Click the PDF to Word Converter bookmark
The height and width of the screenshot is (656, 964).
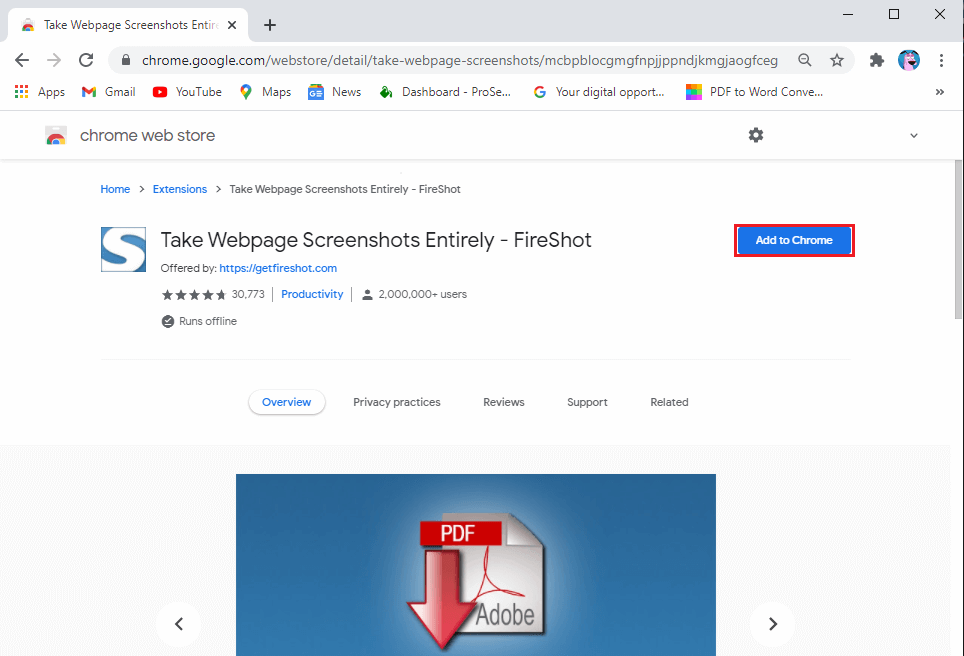pos(694,91)
